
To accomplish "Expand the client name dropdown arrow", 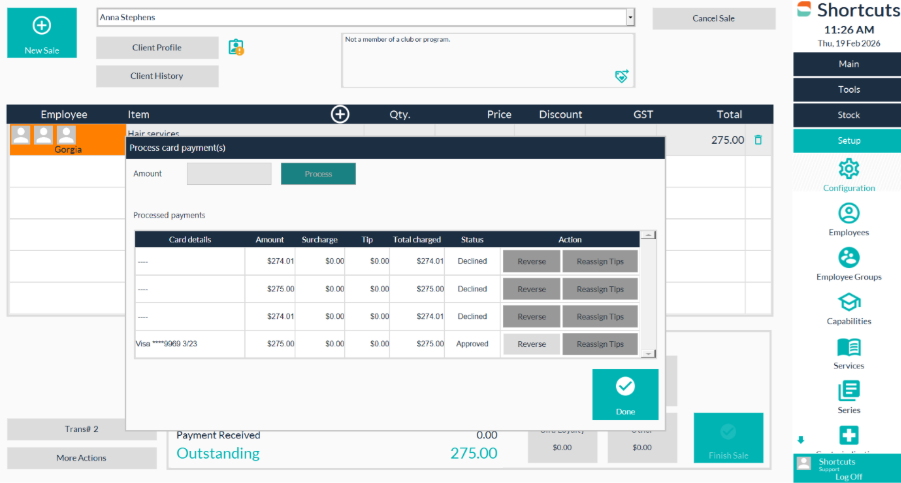I will (x=630, y=17).
